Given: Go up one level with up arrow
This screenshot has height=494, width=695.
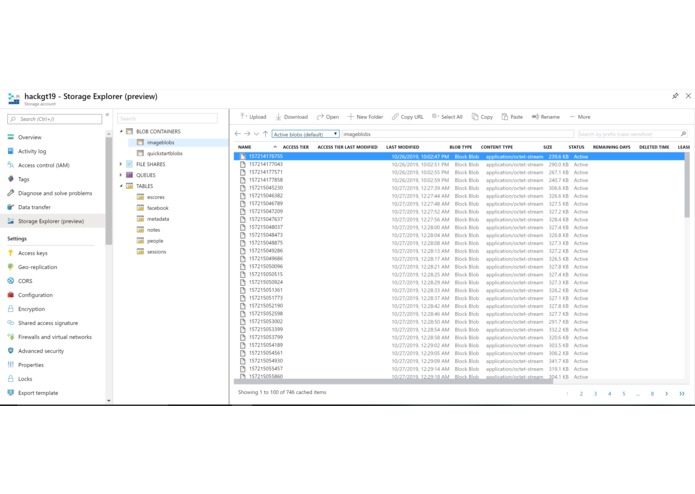Looking at the screenshot, I should pos(265,134).
